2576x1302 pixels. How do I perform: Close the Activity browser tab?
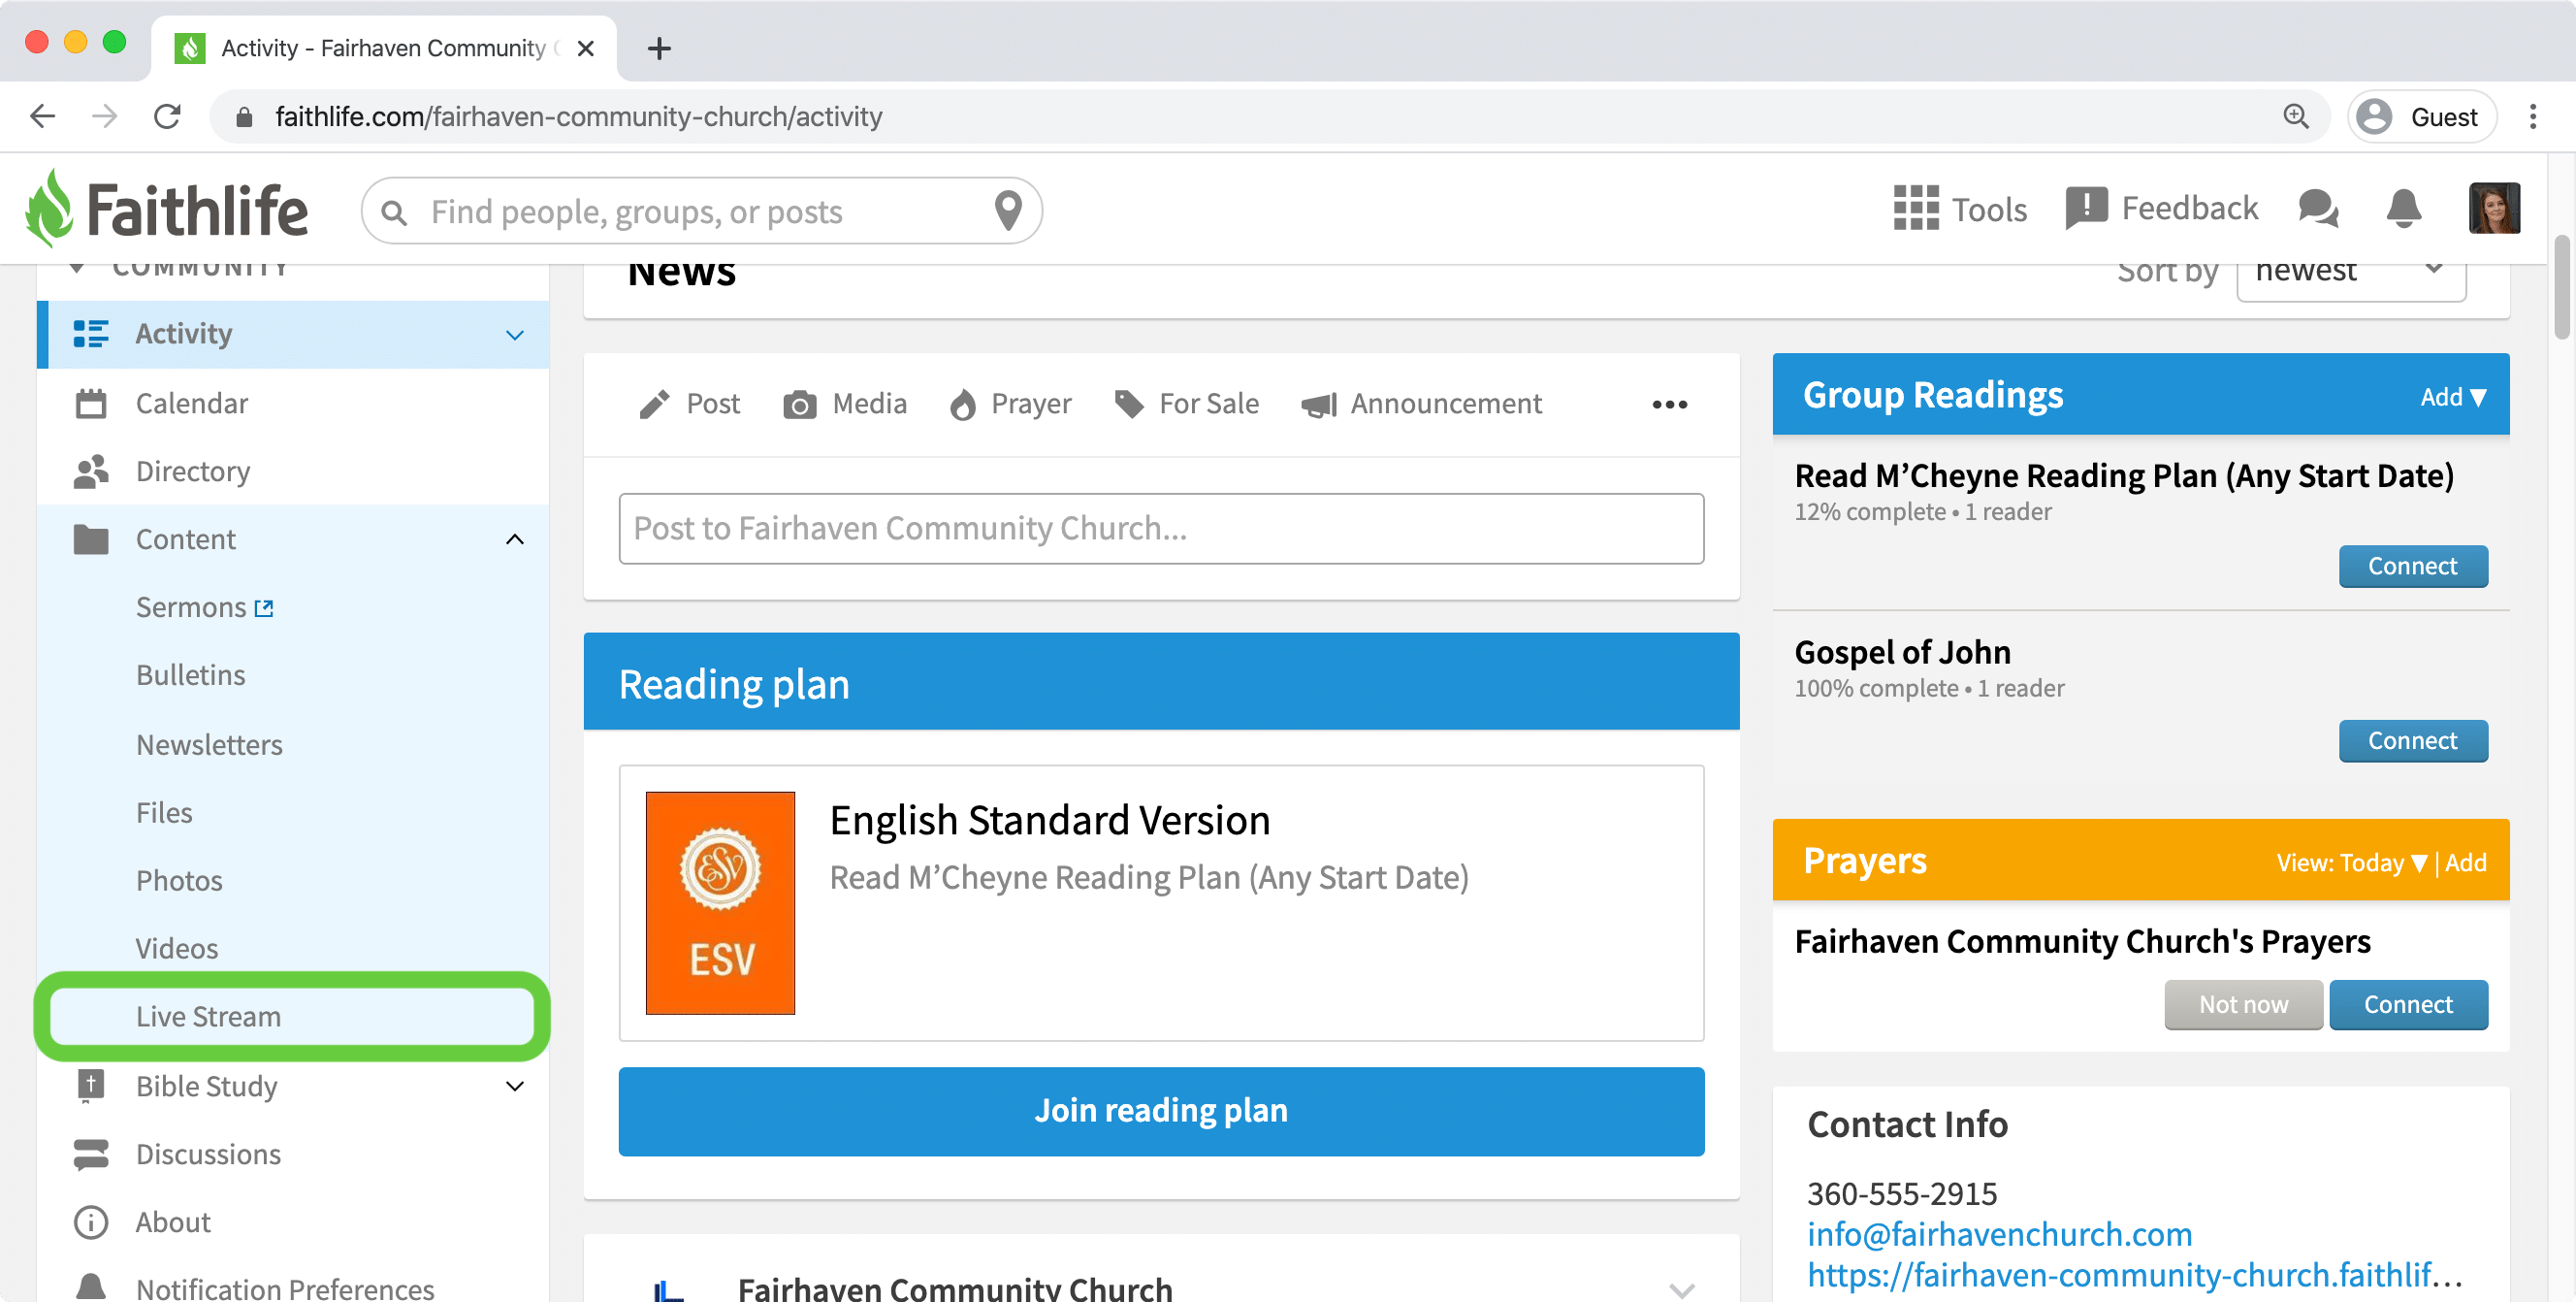tap(586, 48)
